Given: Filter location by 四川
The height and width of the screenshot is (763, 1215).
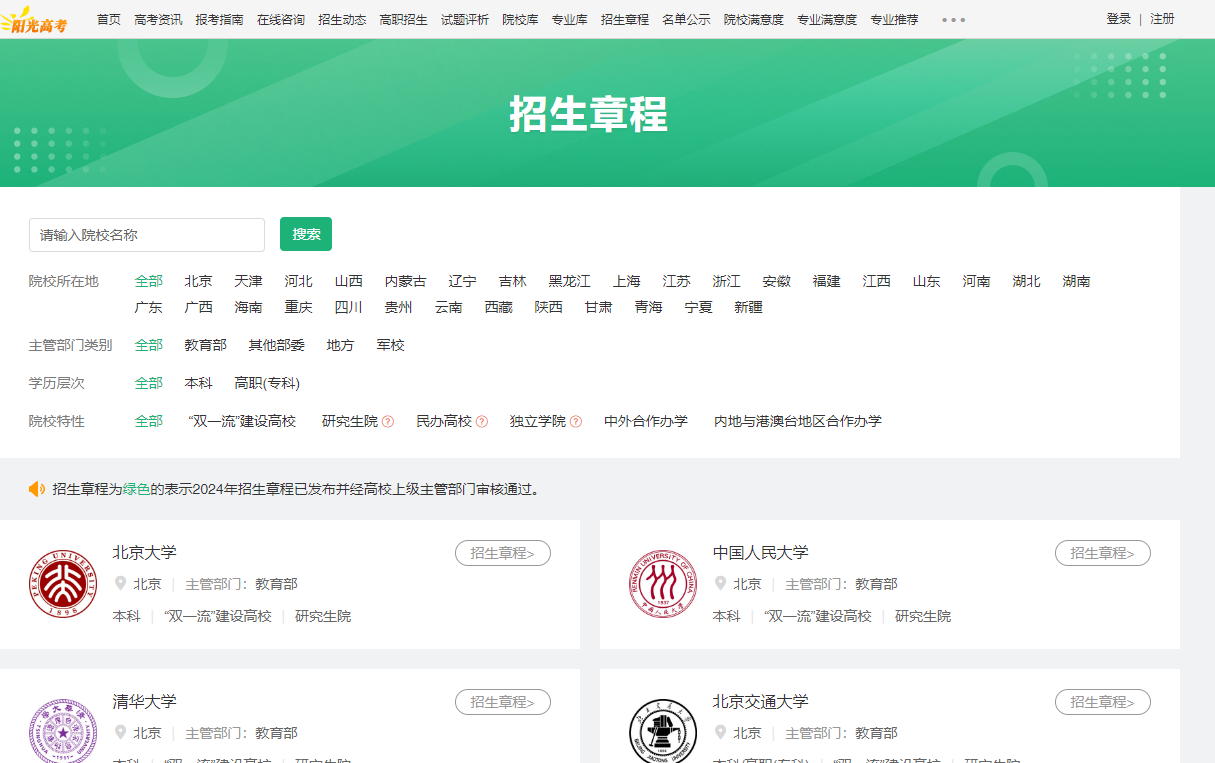Looking at the screenshot, I should click(x=349, y=308).
